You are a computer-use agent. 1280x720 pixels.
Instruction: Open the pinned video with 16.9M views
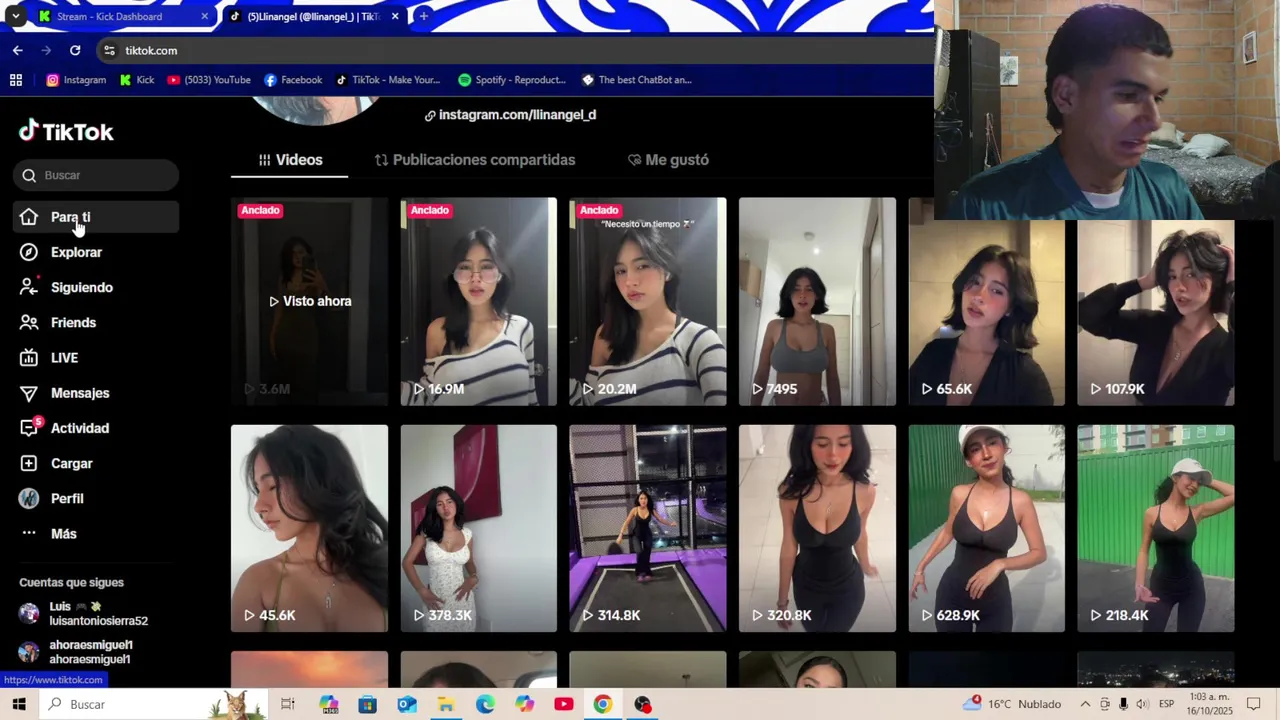point(479,301)
